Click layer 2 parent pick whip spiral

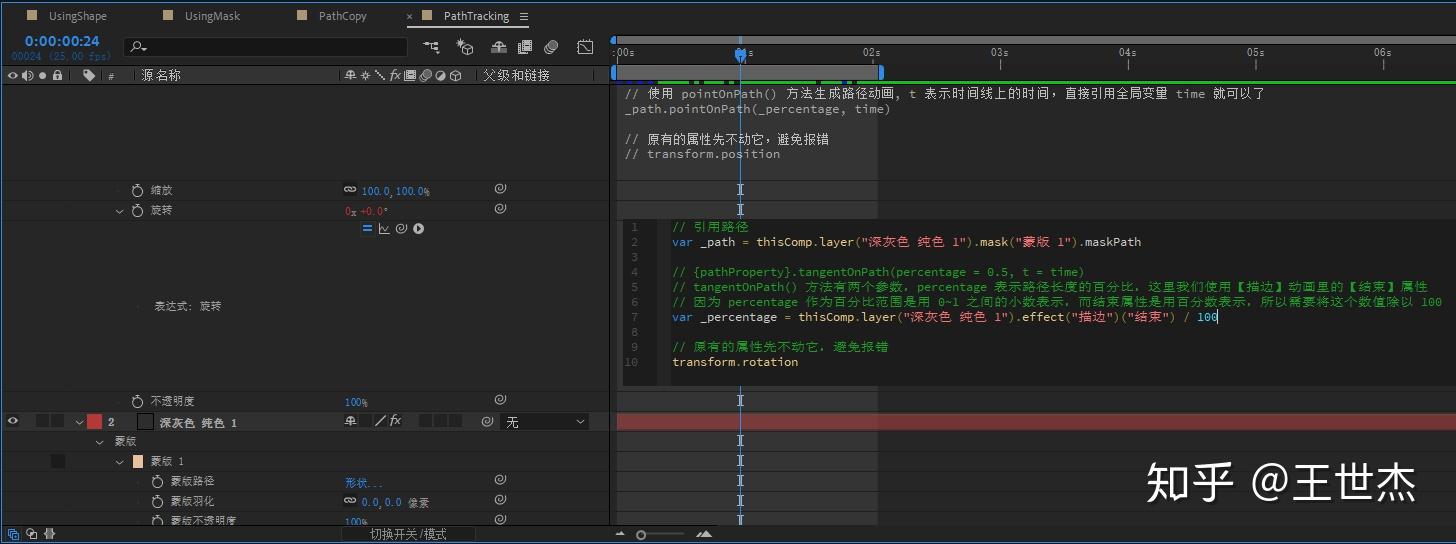487,422
